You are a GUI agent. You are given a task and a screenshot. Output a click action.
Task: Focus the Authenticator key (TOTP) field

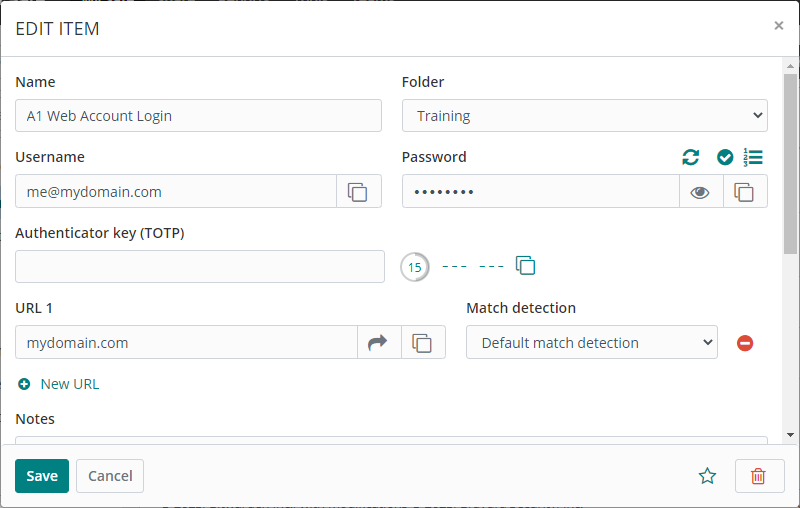(200, 267)
